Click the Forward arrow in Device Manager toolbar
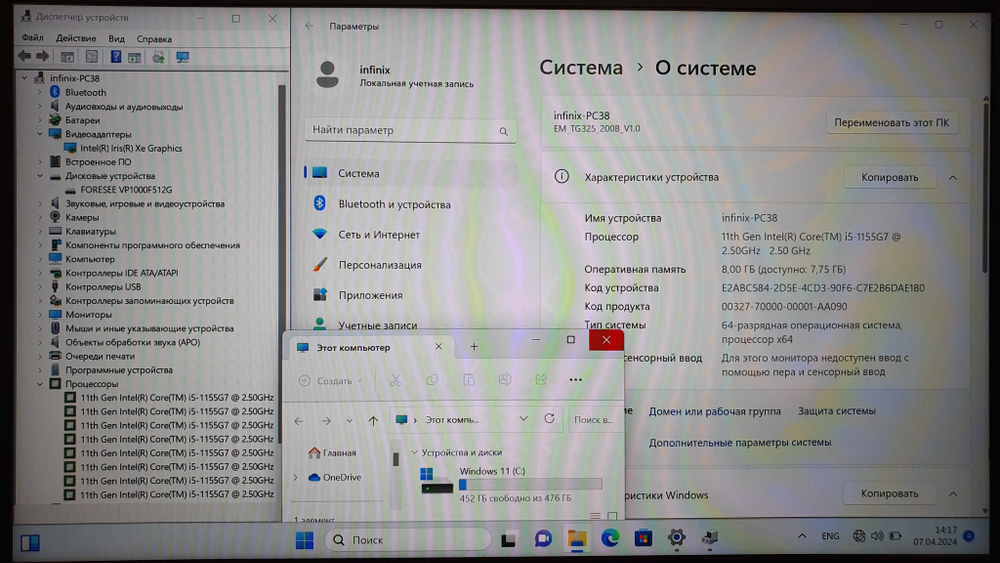Viewport: 1000px width, 563px height. click(43, 57)
